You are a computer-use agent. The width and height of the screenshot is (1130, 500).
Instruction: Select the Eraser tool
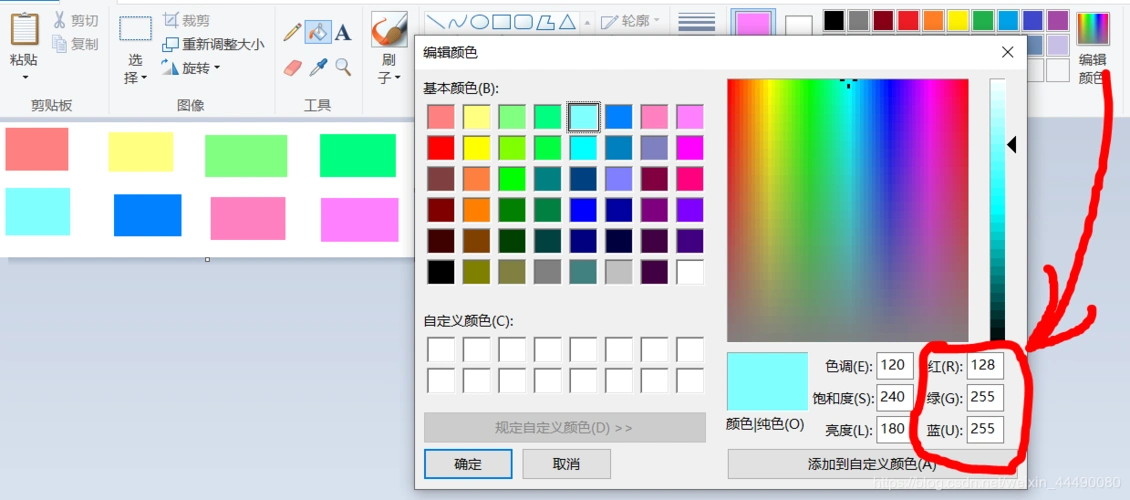(293, 68)
